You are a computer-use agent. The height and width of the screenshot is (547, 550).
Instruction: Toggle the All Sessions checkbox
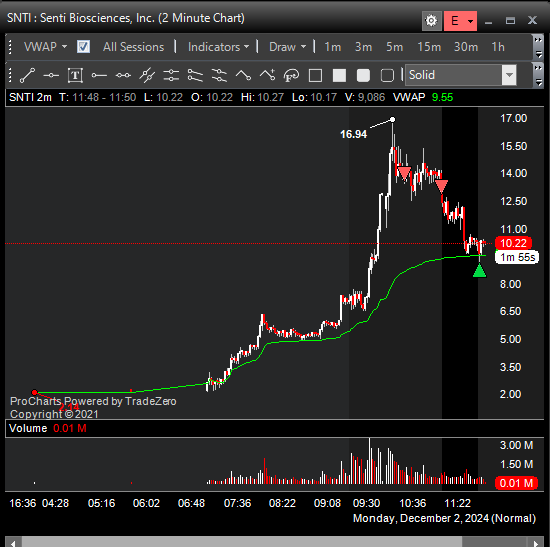pos(83,47)
